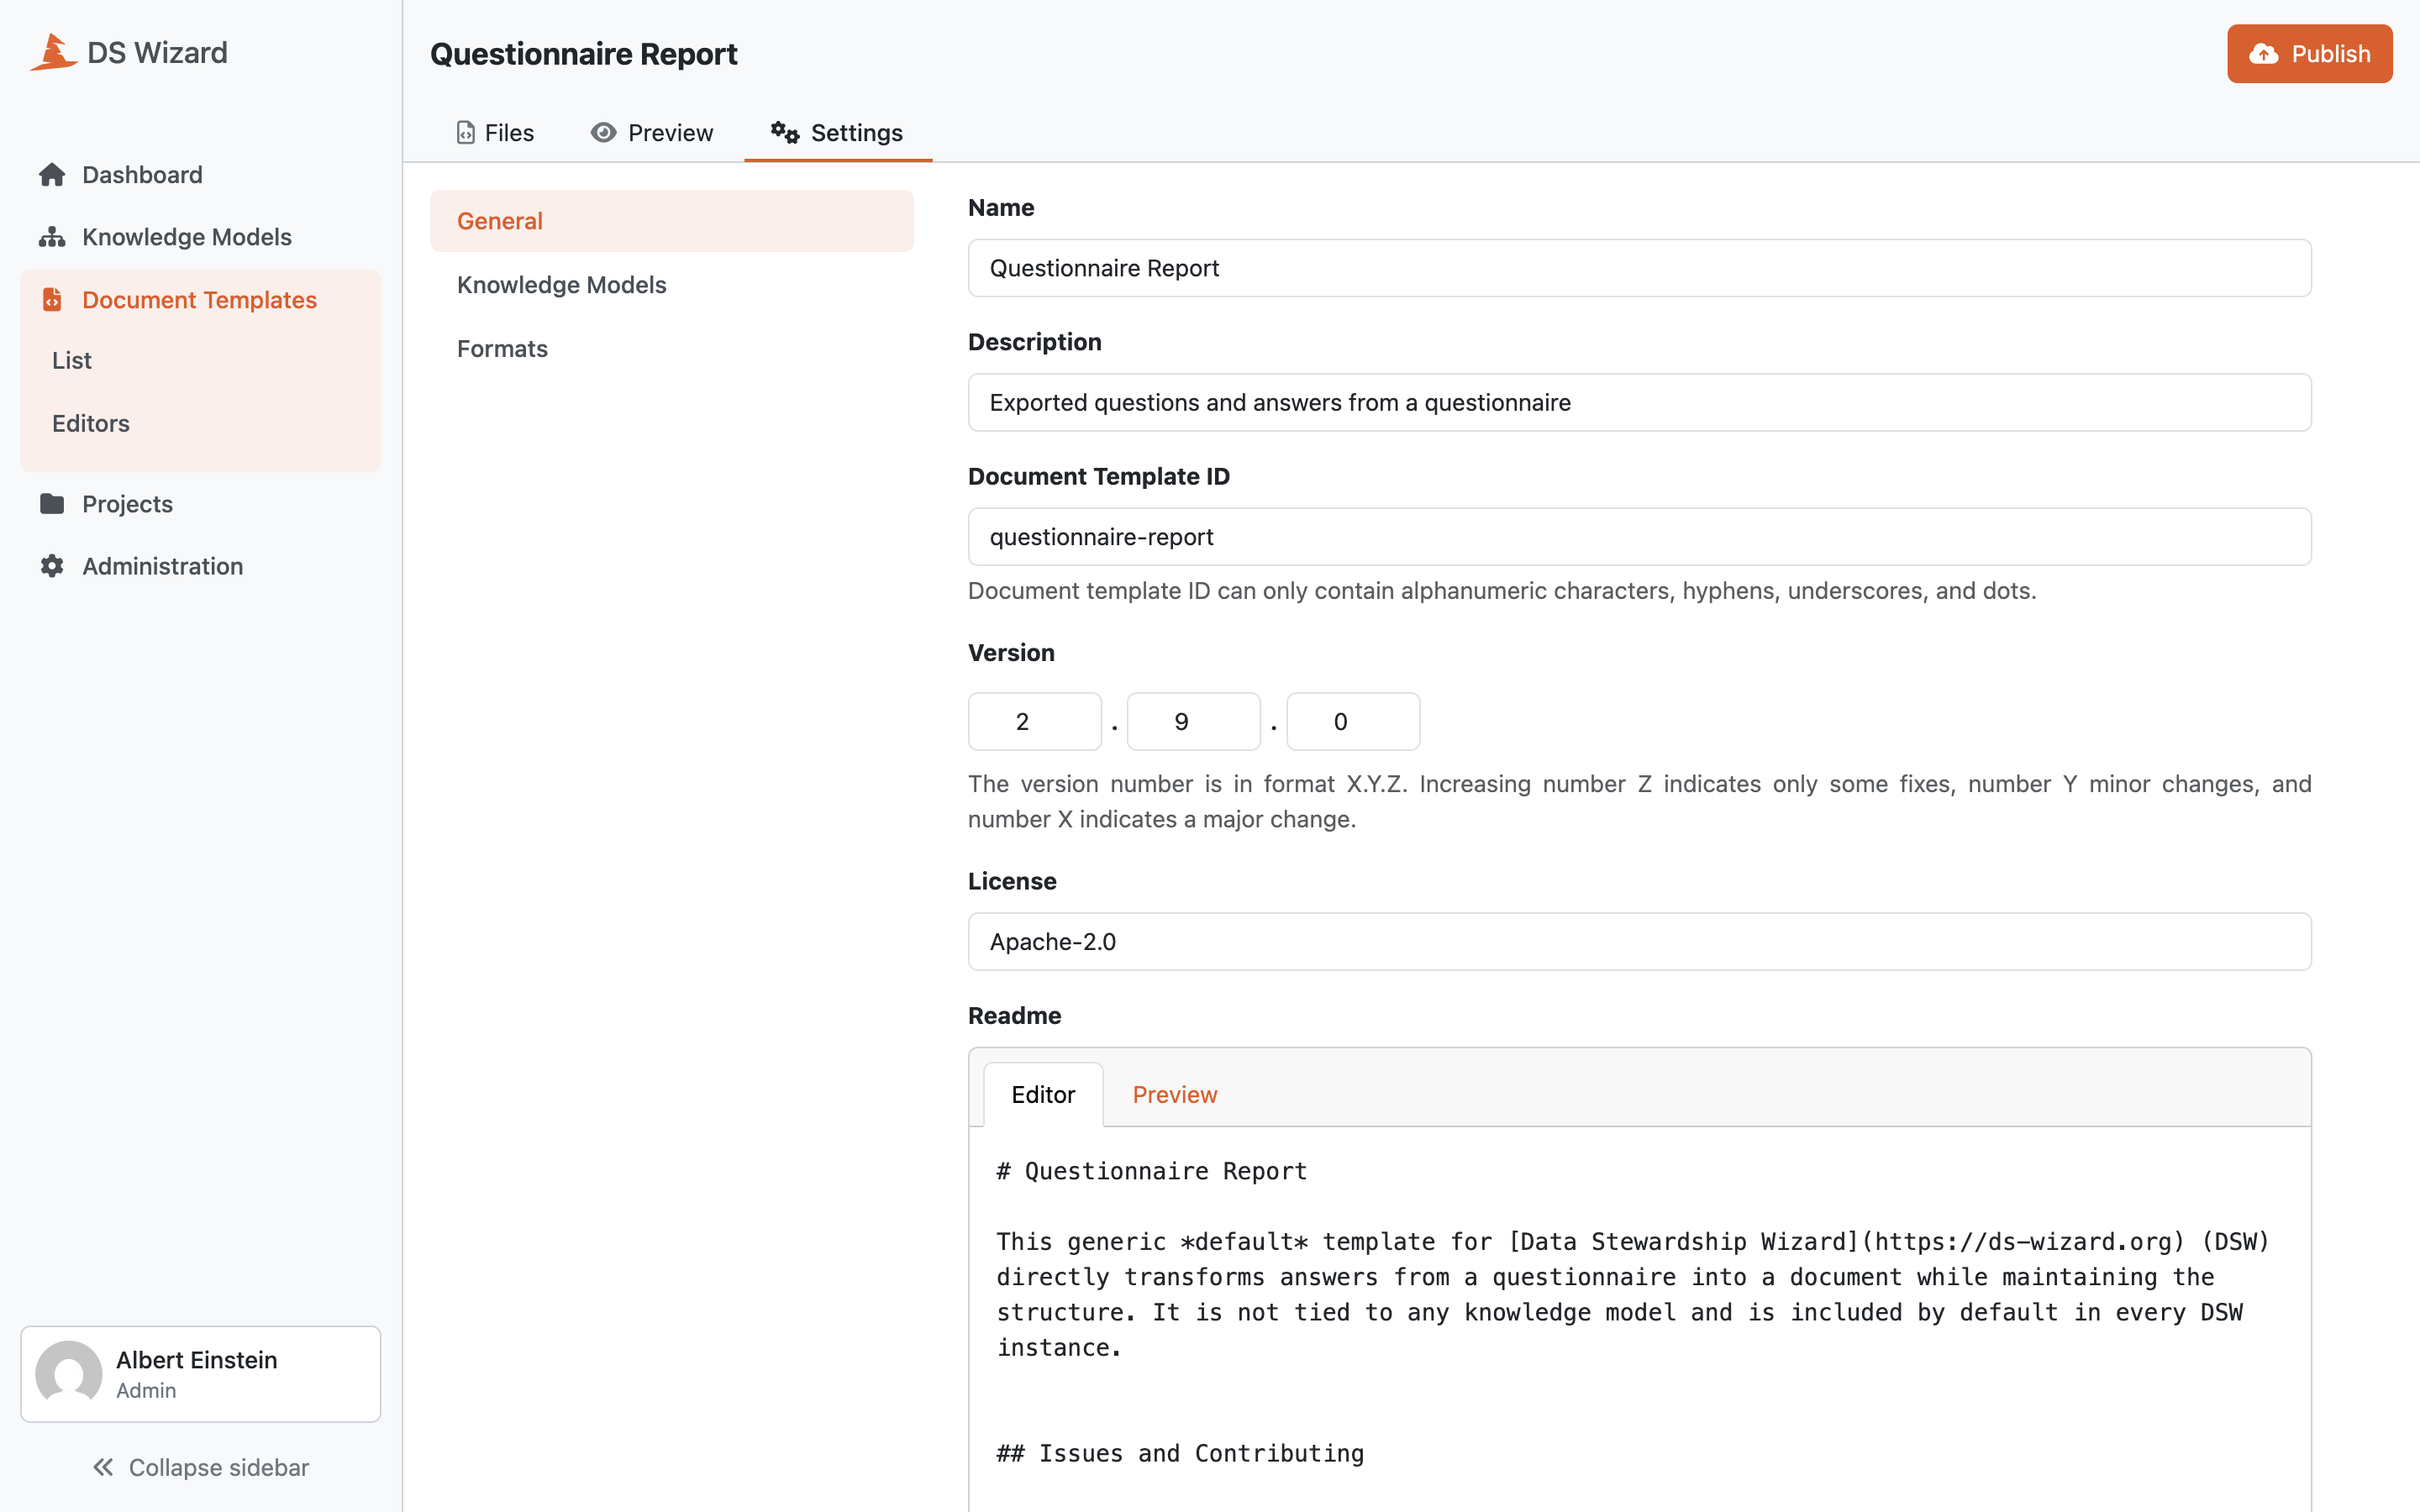
Task: Click the cloud upload icon on Publish
Action: (x=2263, y=54)
